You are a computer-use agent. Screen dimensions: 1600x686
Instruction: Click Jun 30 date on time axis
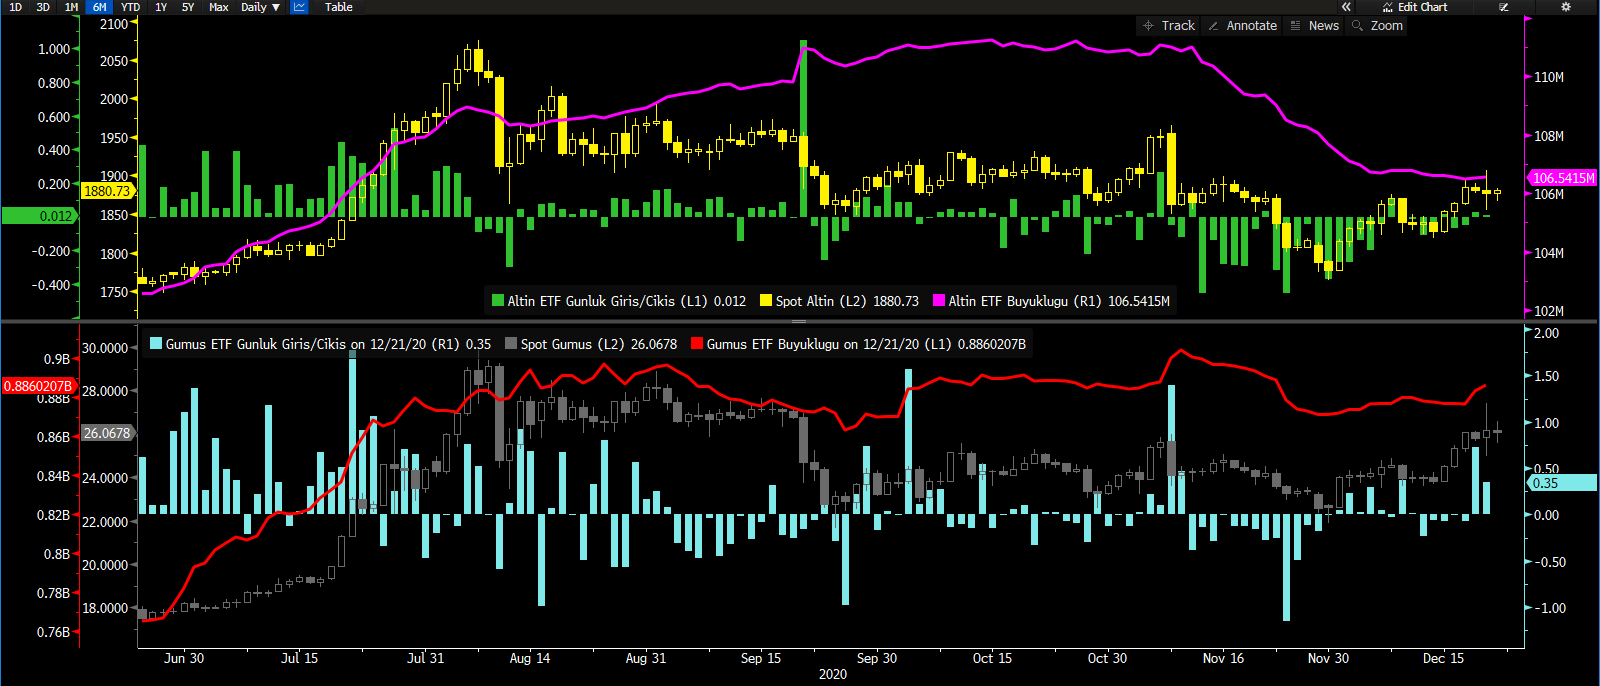(x=184, y=658)
